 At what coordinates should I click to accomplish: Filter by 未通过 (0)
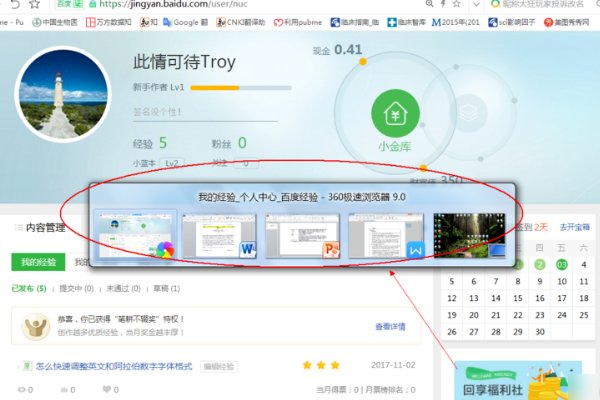pyautogui.click(x=123, y=289)
